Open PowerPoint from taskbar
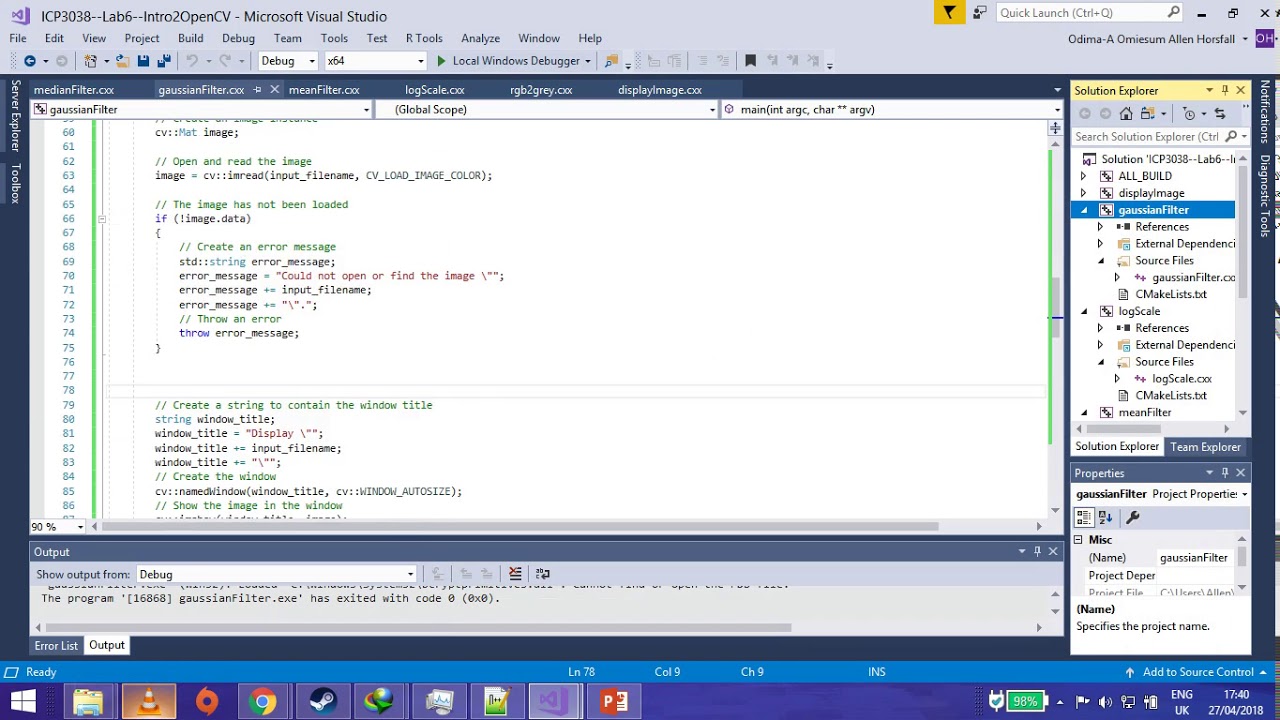 [x=614, y=701]
